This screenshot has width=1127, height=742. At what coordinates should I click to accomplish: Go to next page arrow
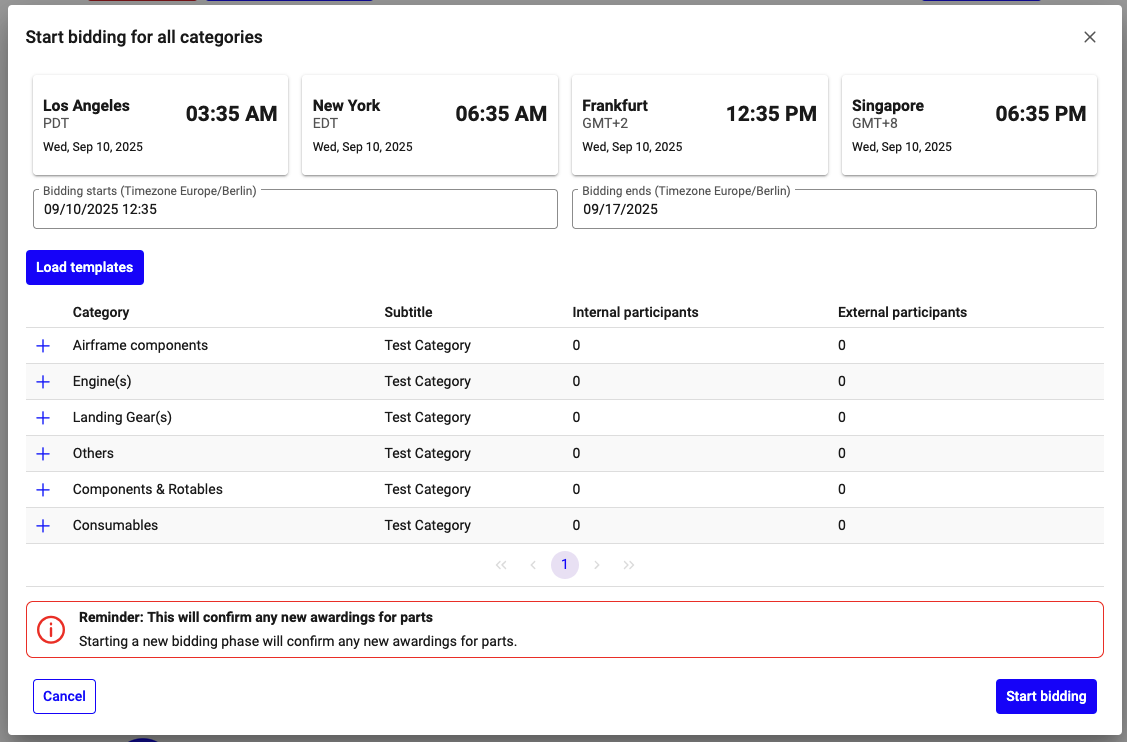pyautogui.click(x=597, y=565)
